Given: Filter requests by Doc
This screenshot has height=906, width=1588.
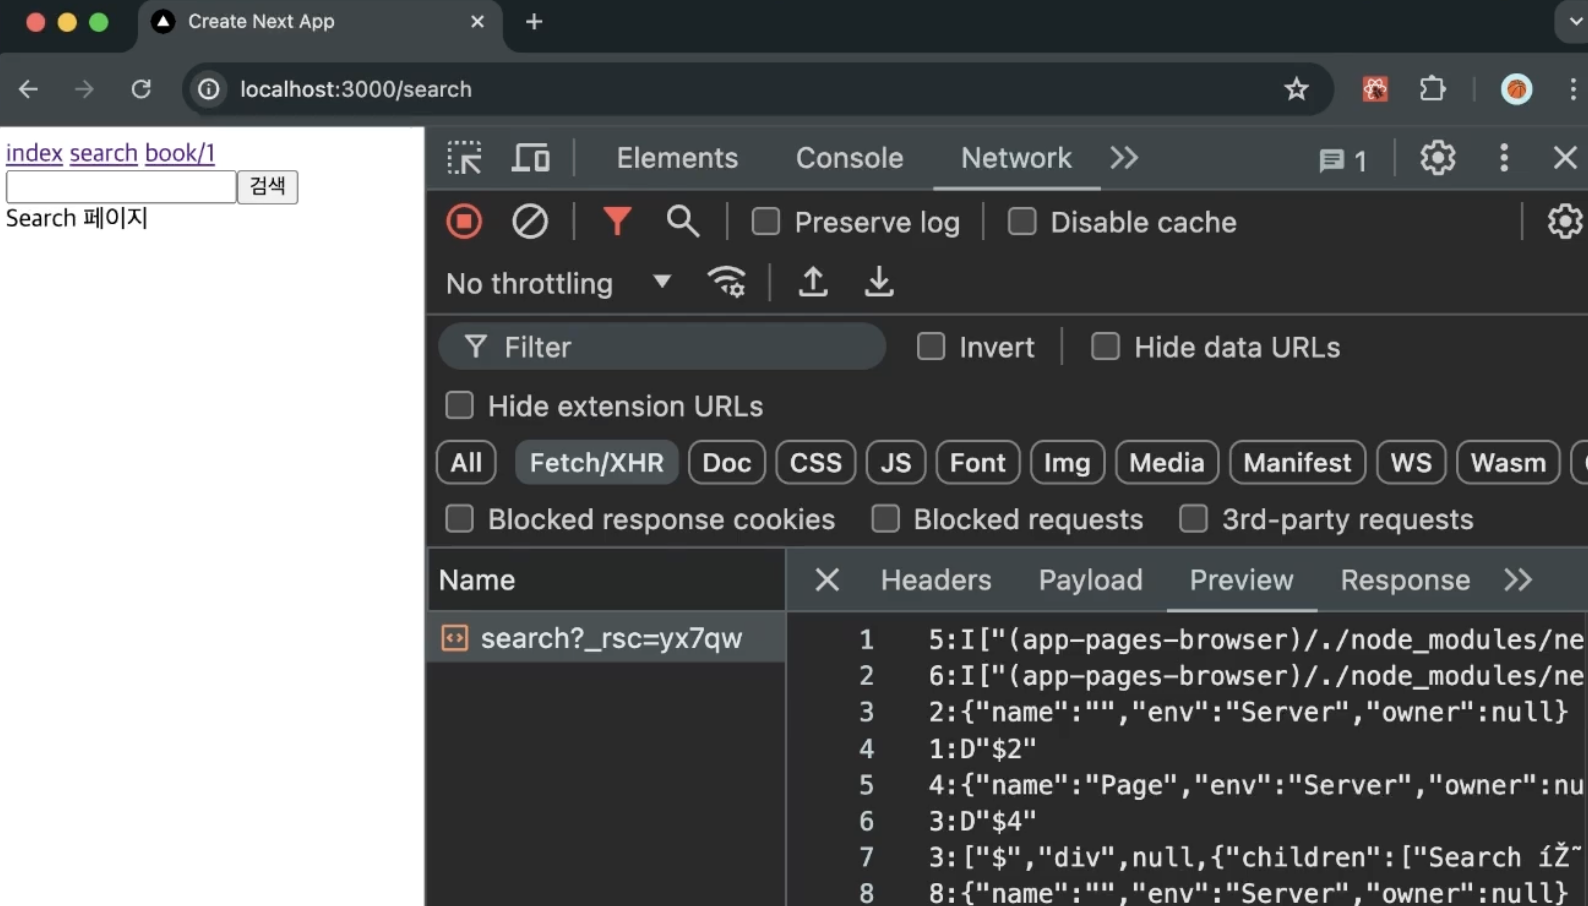Looking at the screenshot, I should 727,463.
